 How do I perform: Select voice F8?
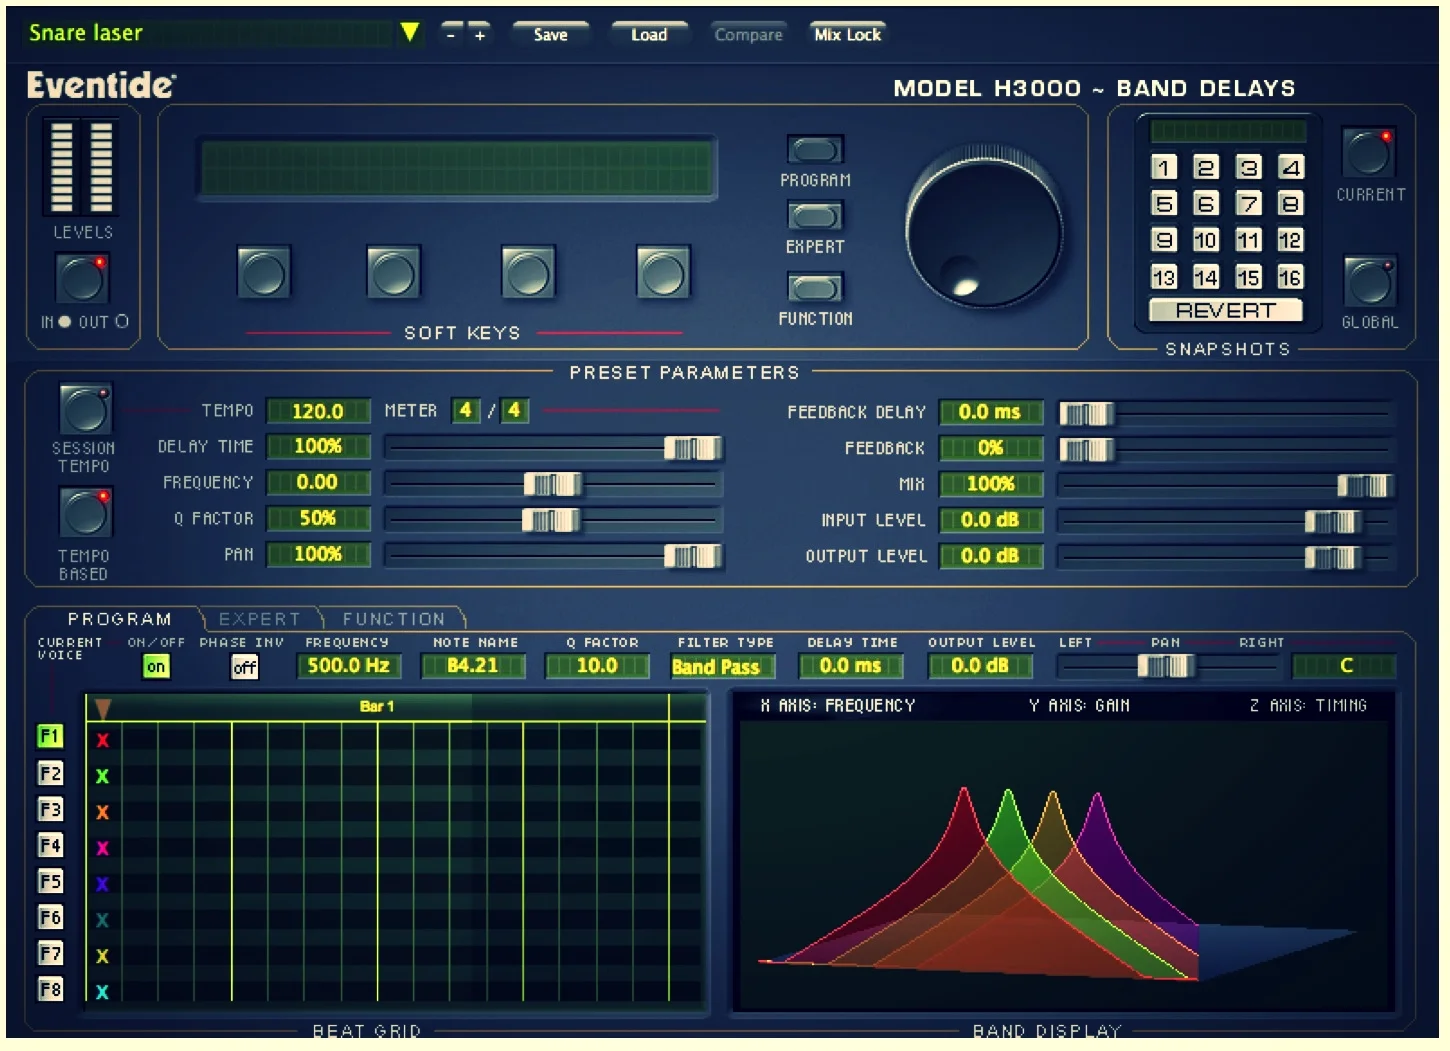pyautogui.click(x=50, y=989)
